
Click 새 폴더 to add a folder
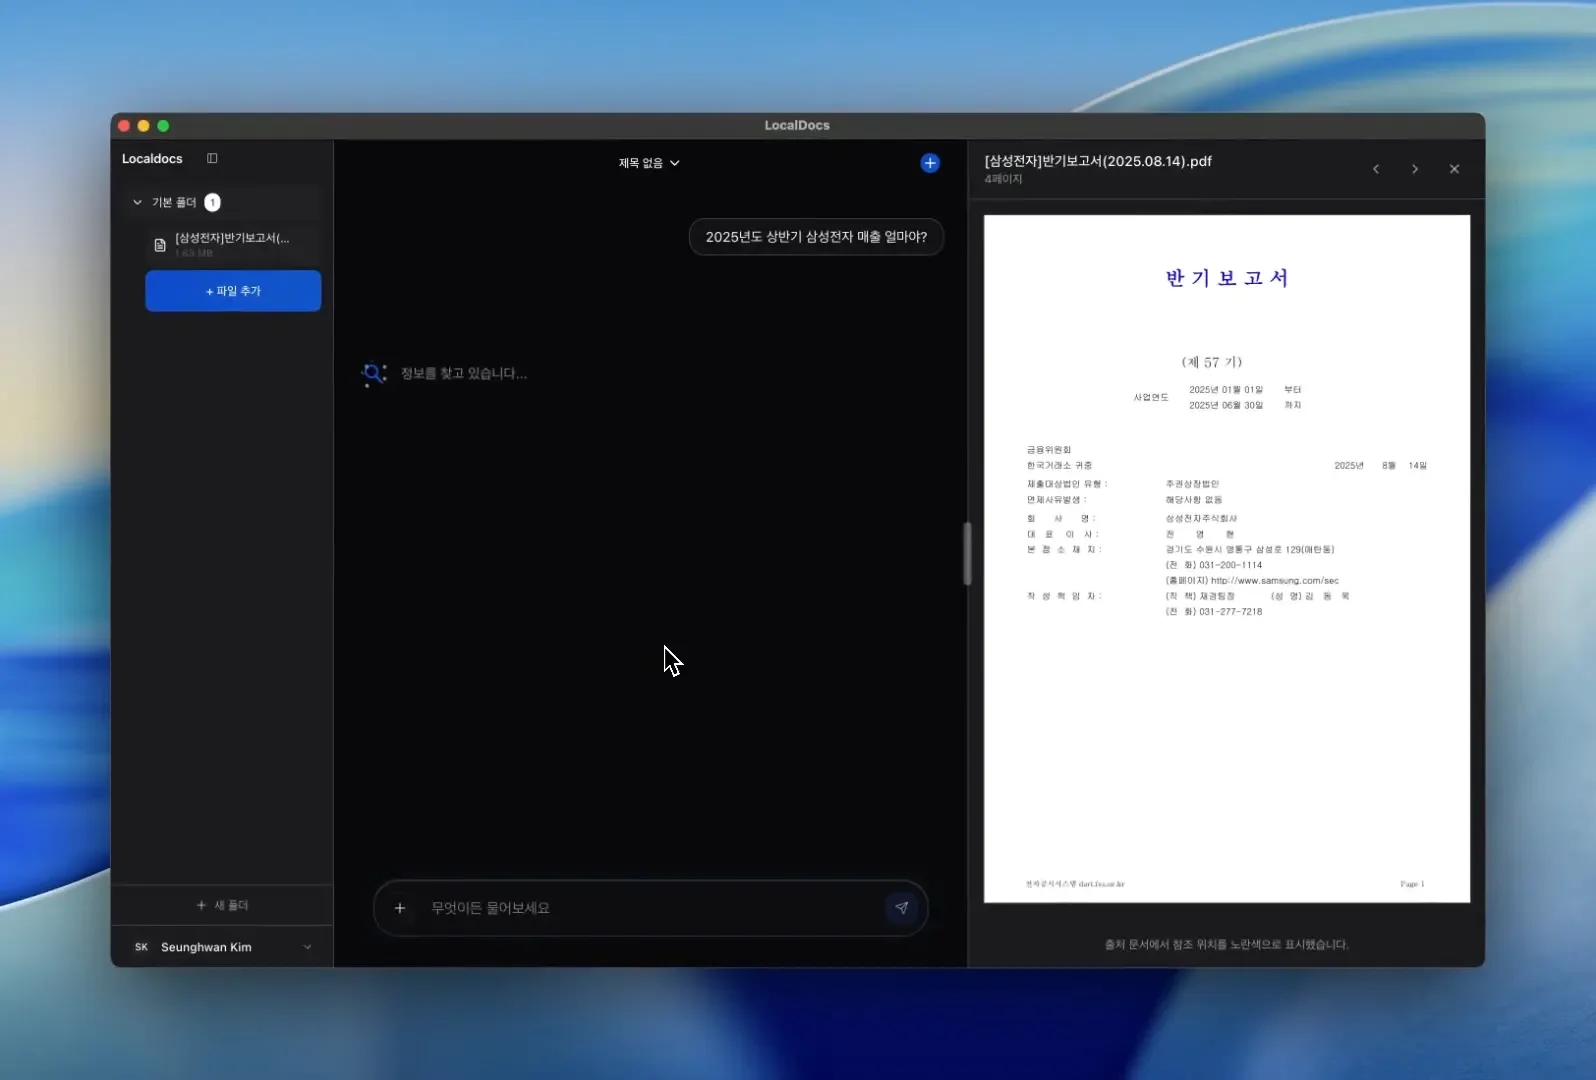coord(222,905)
